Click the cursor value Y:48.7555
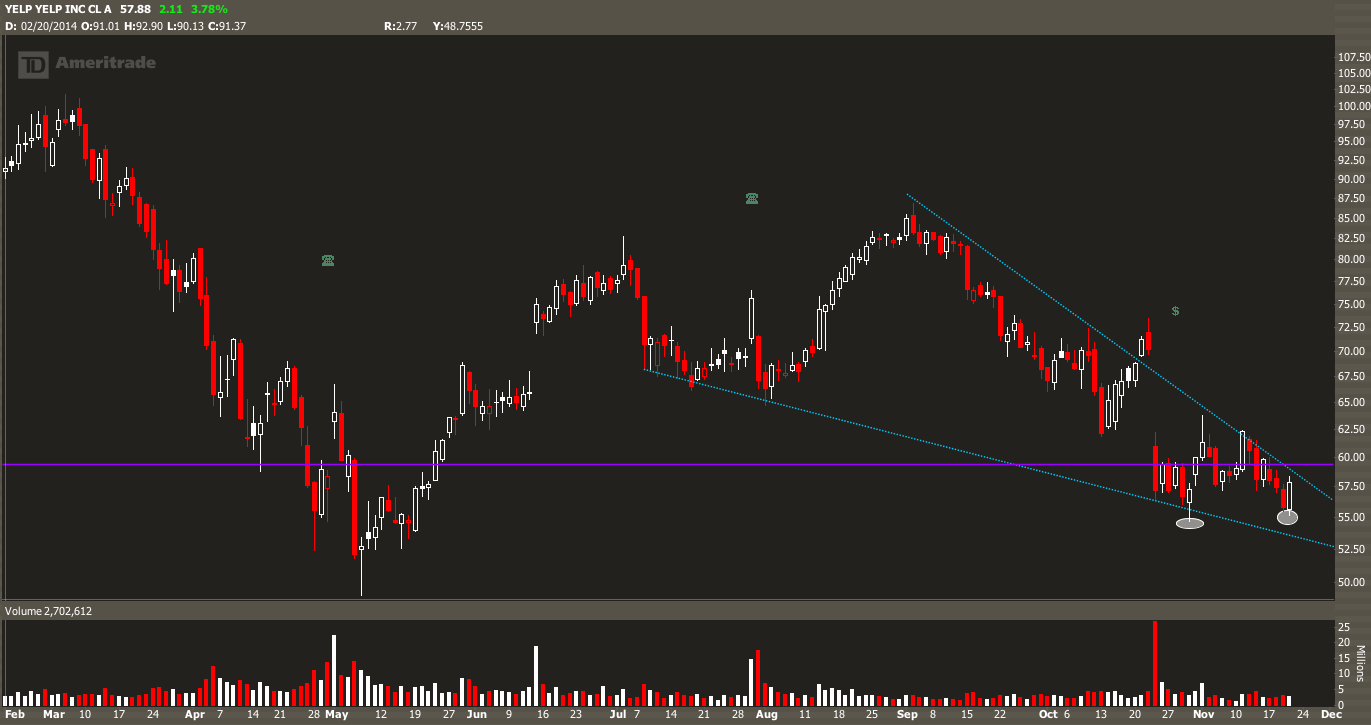 coord(458,25)
